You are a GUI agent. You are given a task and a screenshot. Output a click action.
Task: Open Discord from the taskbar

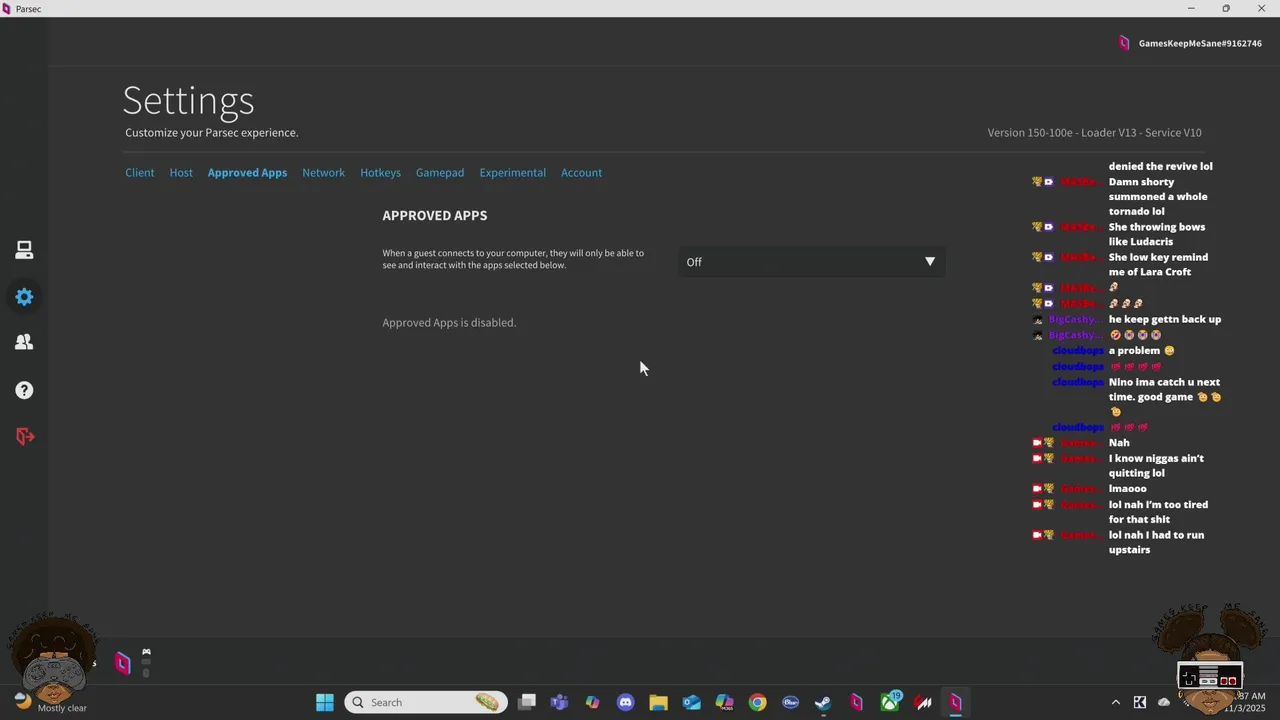(x=626, y=702)
